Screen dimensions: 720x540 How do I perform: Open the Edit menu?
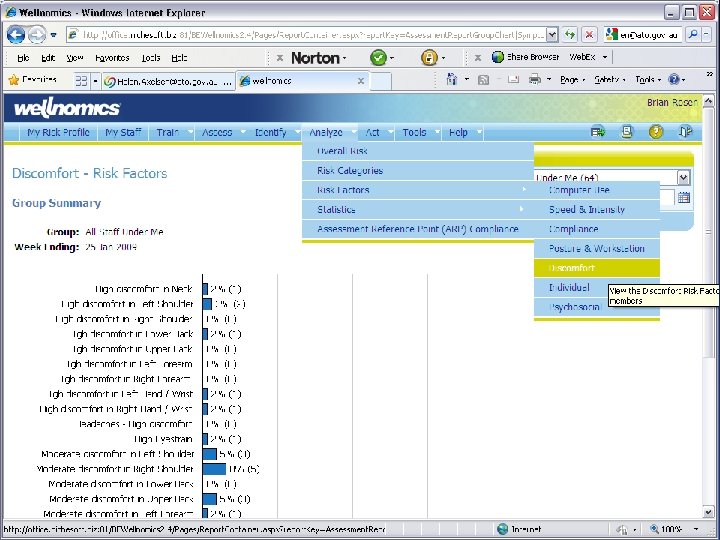(48, 58)
